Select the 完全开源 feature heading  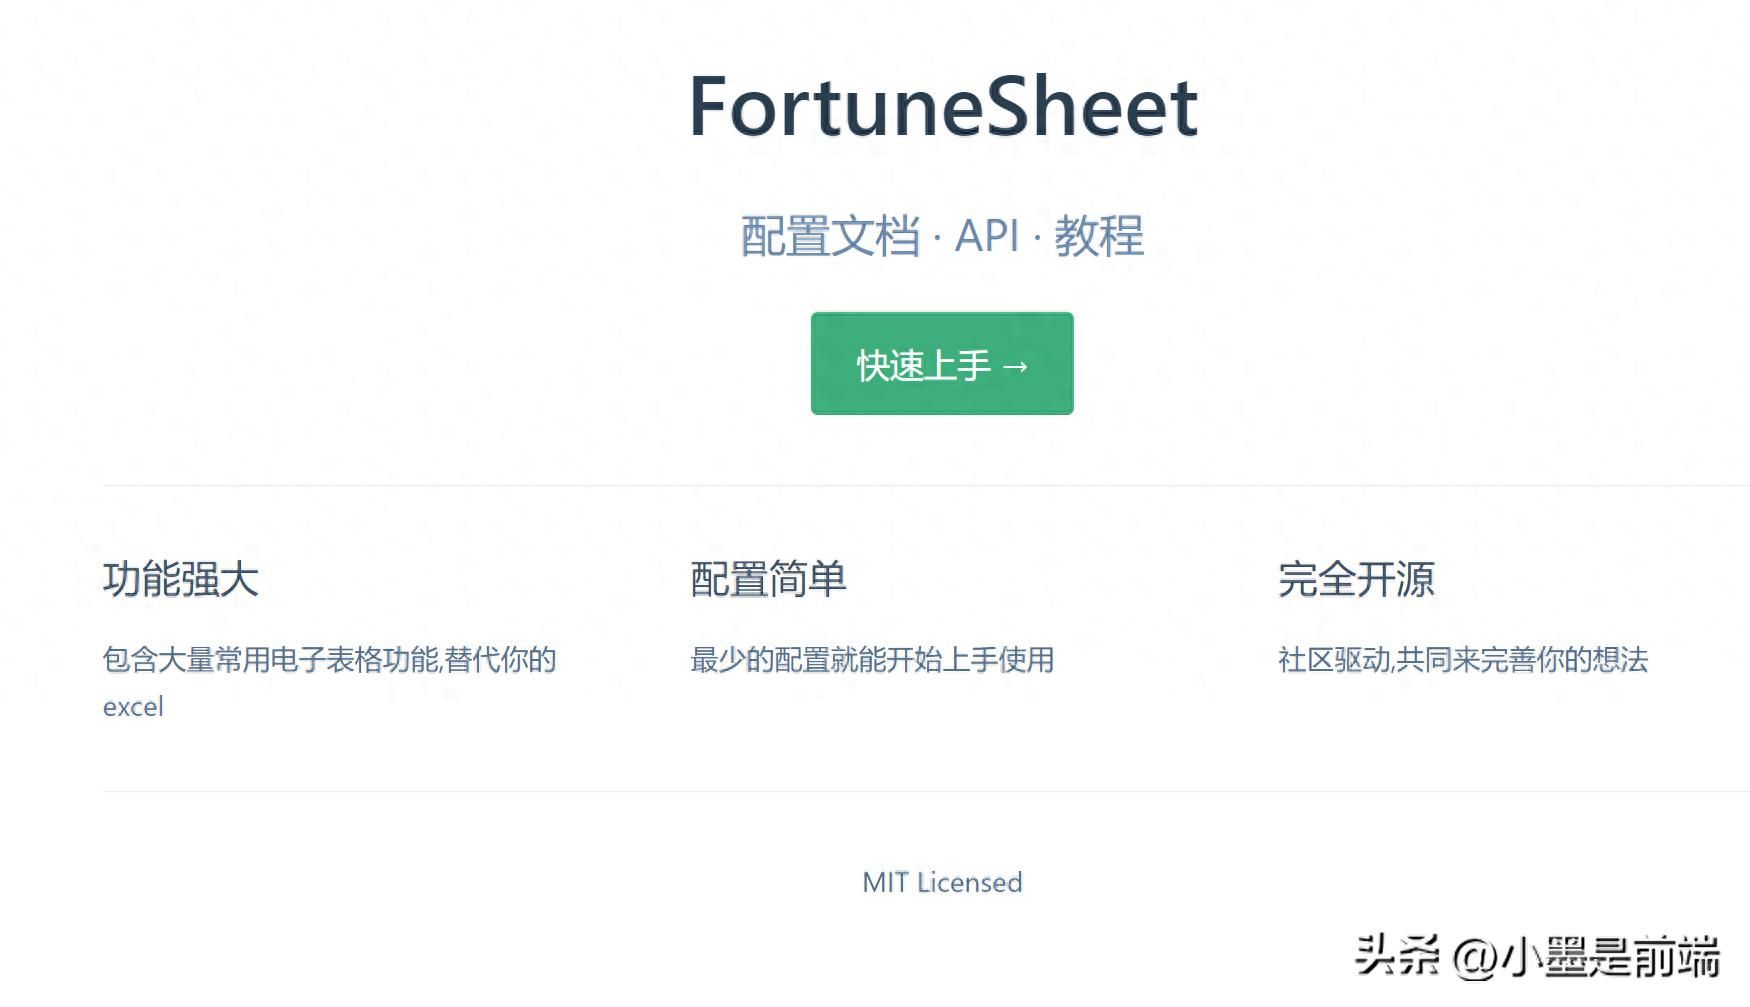(1356, 579)
